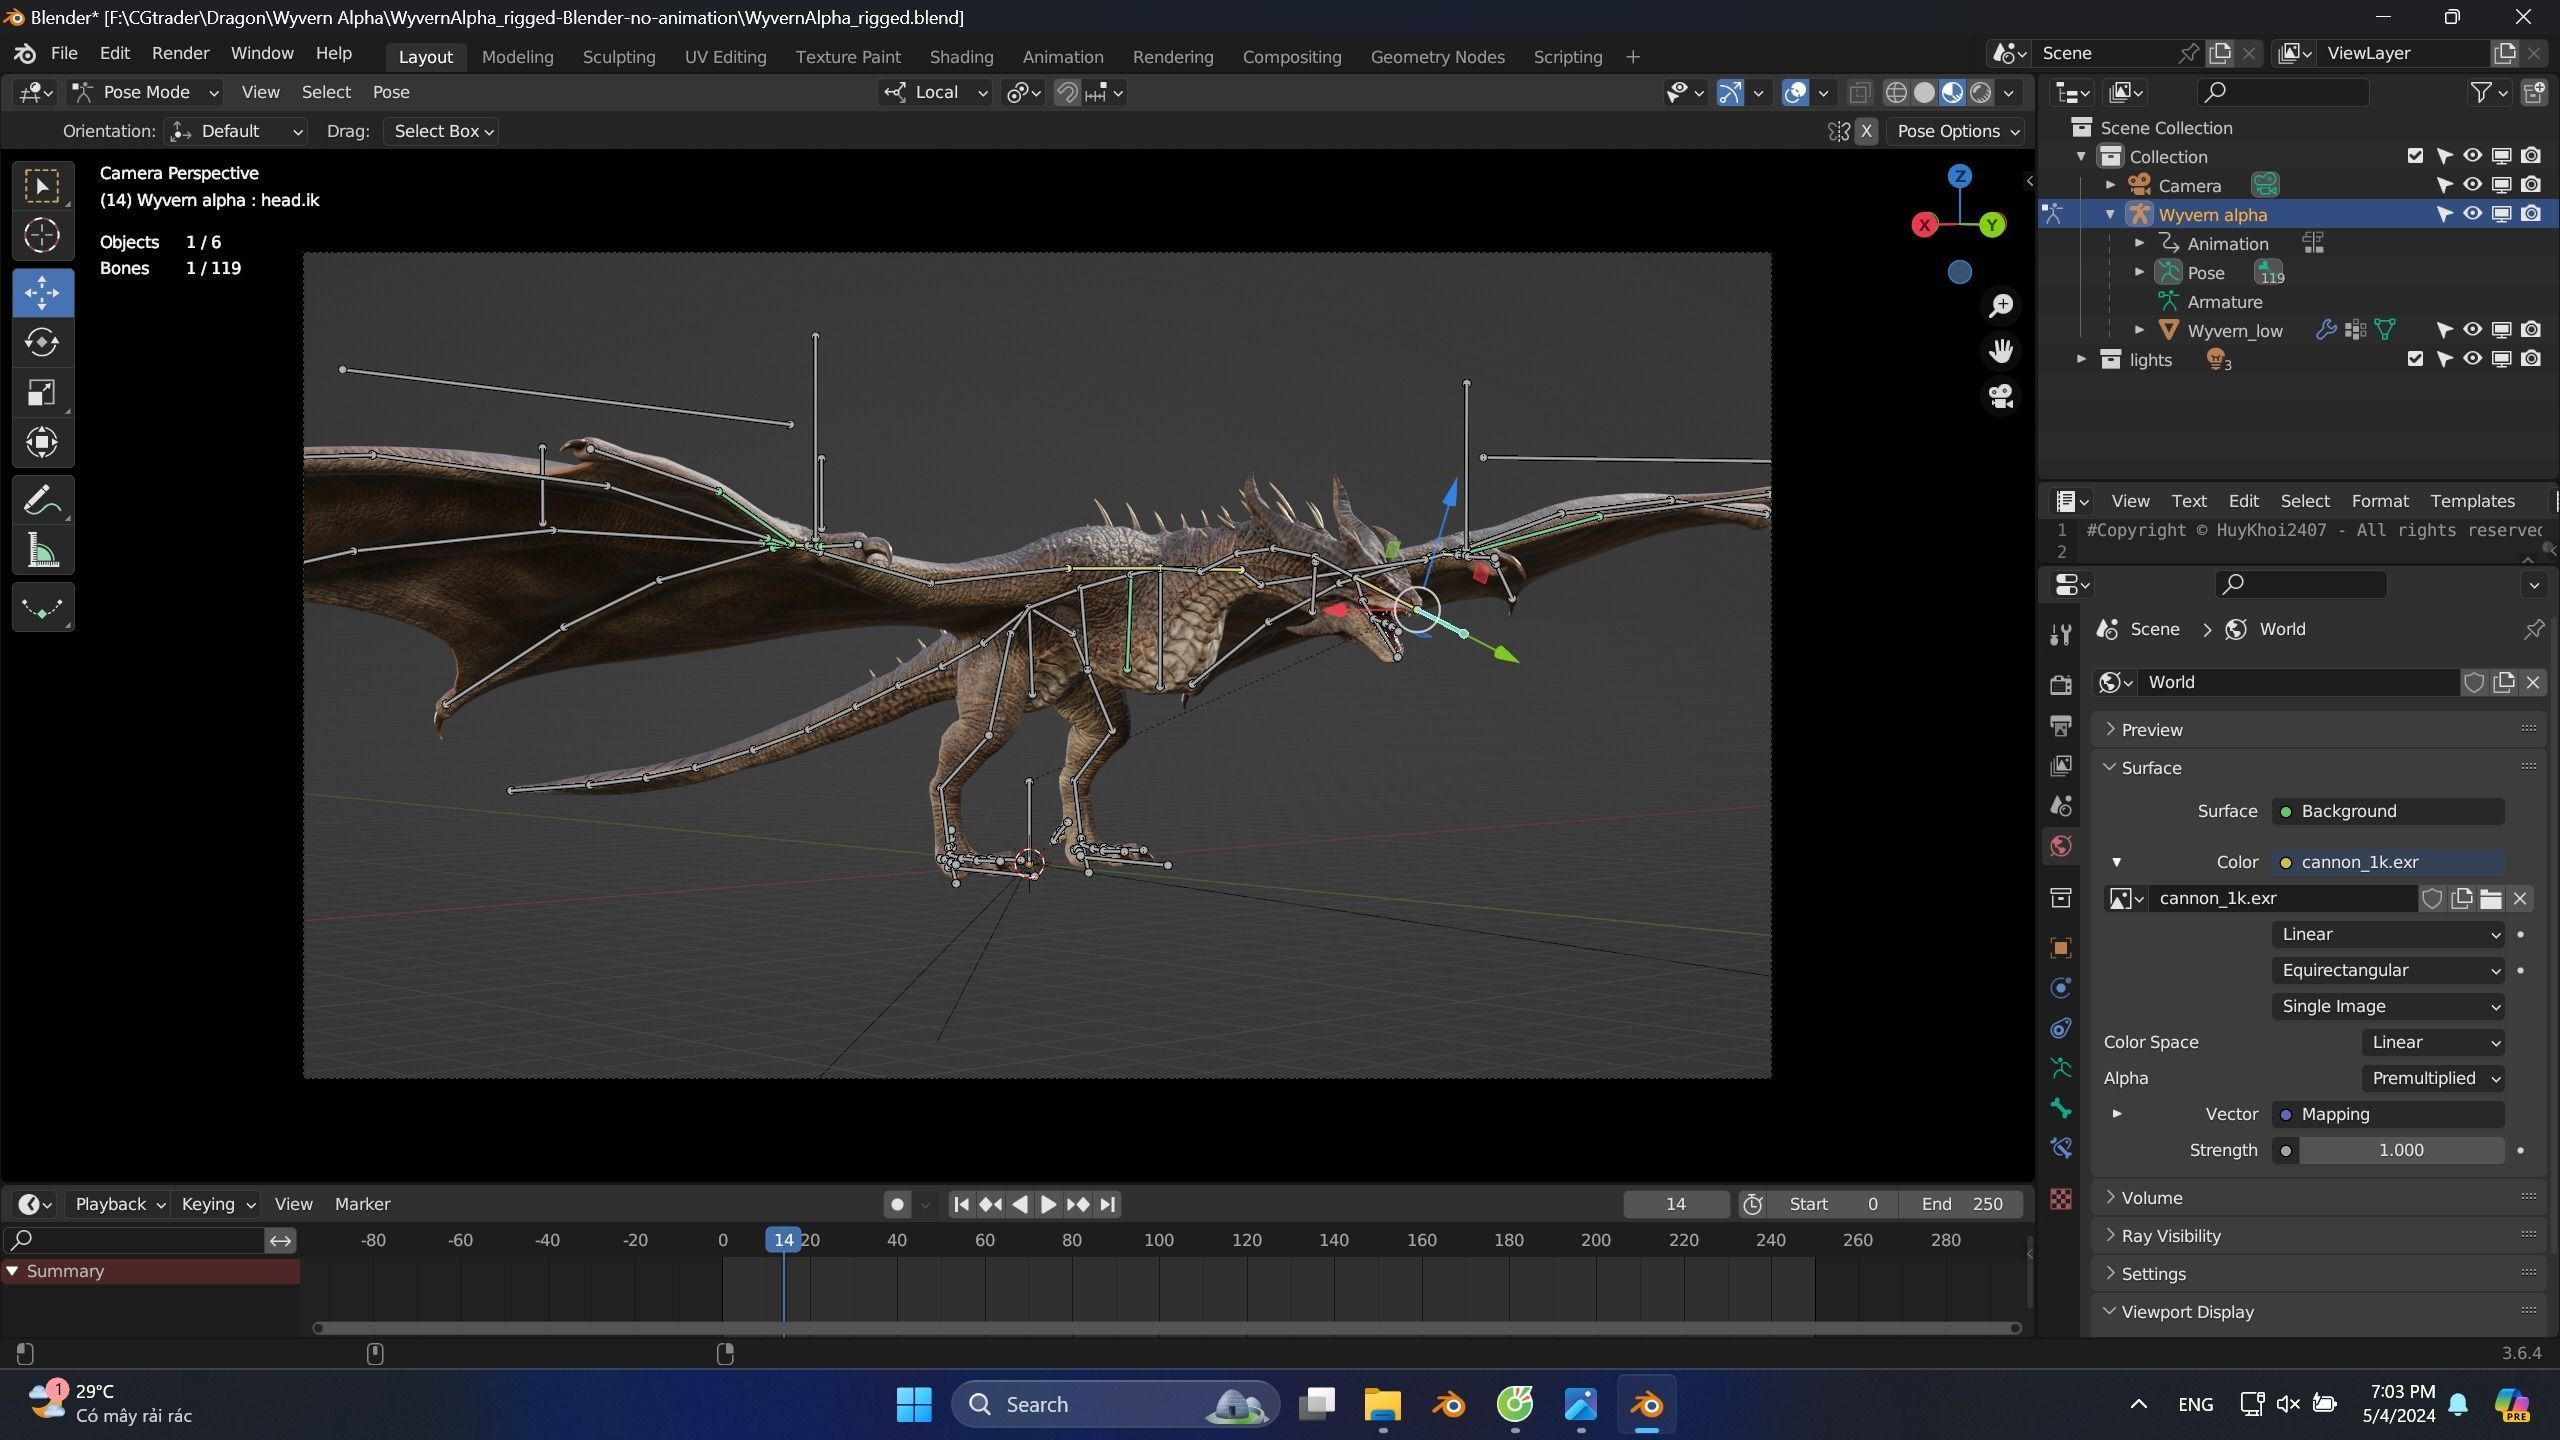Select the Cursor tool

43,236
